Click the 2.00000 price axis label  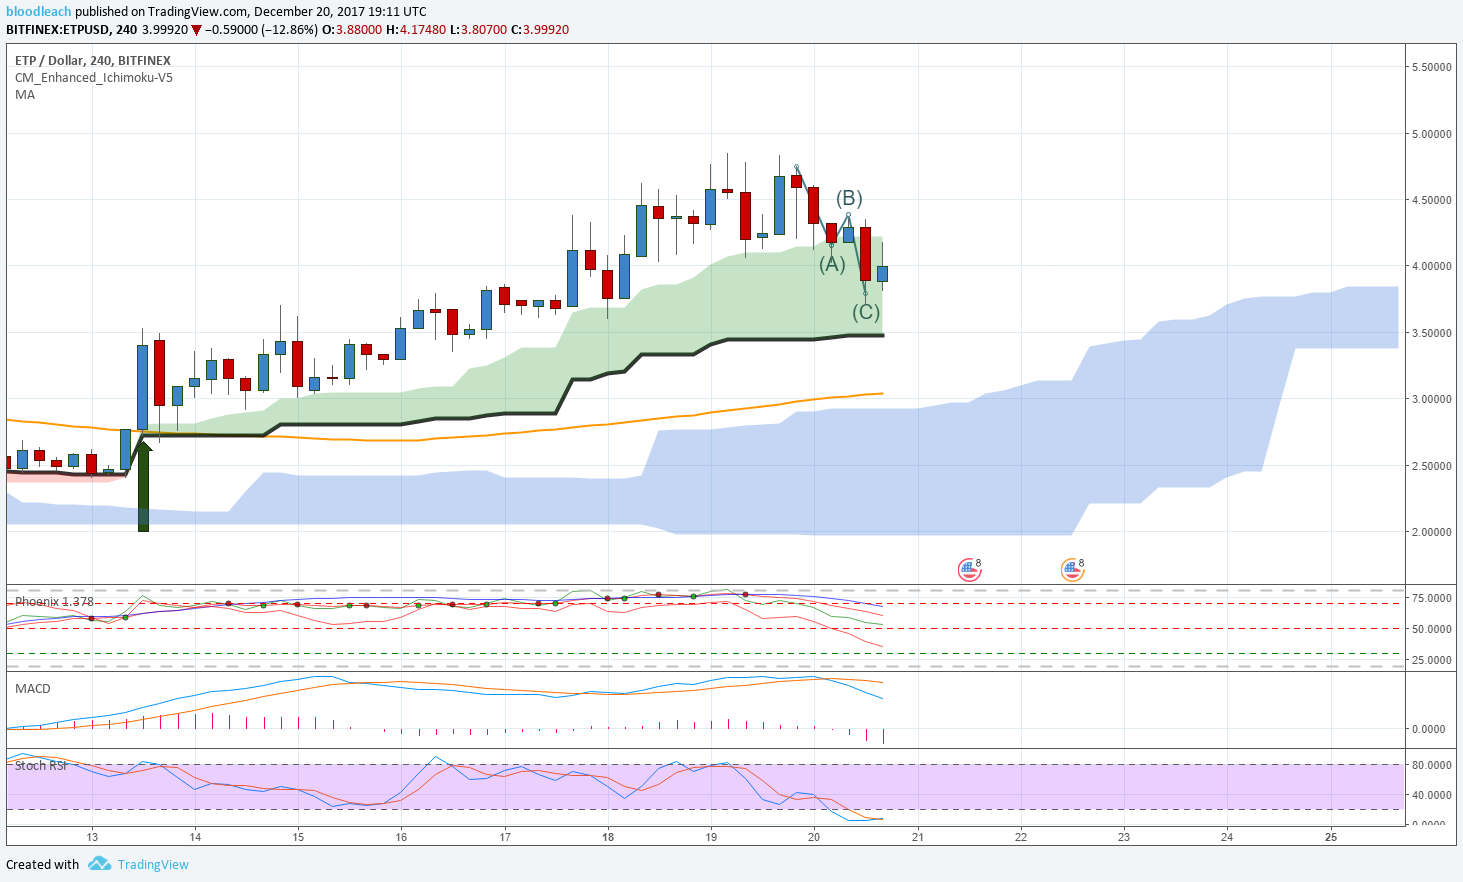point(1431,532)
